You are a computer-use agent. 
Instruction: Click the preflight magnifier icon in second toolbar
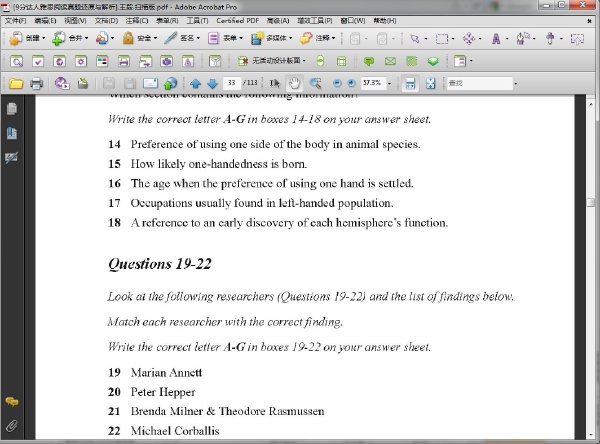point(16,61)
